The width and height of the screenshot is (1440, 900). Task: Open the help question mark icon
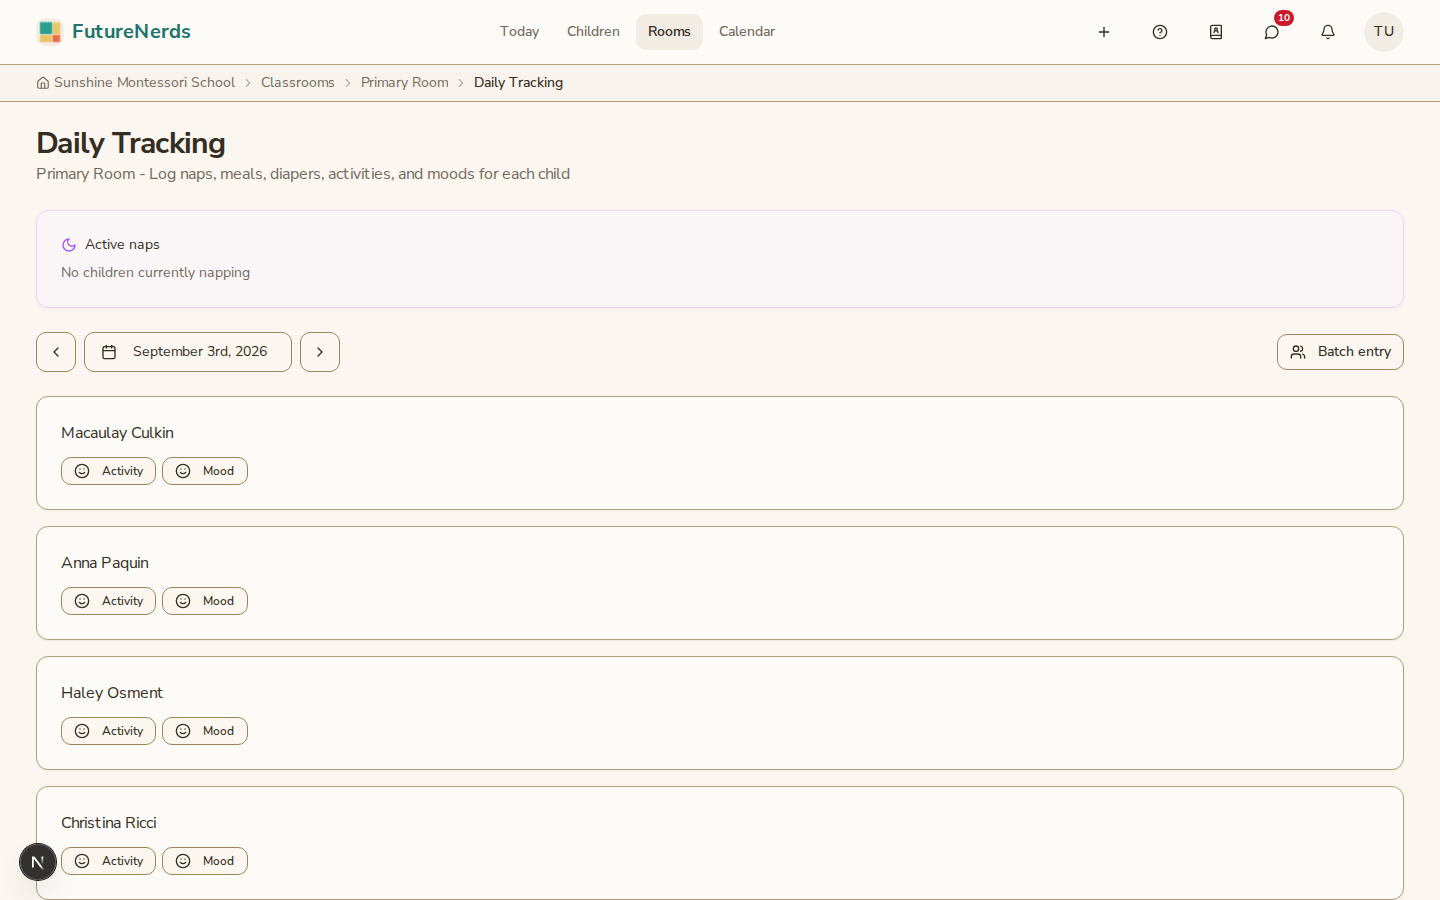coord(1160,32)
